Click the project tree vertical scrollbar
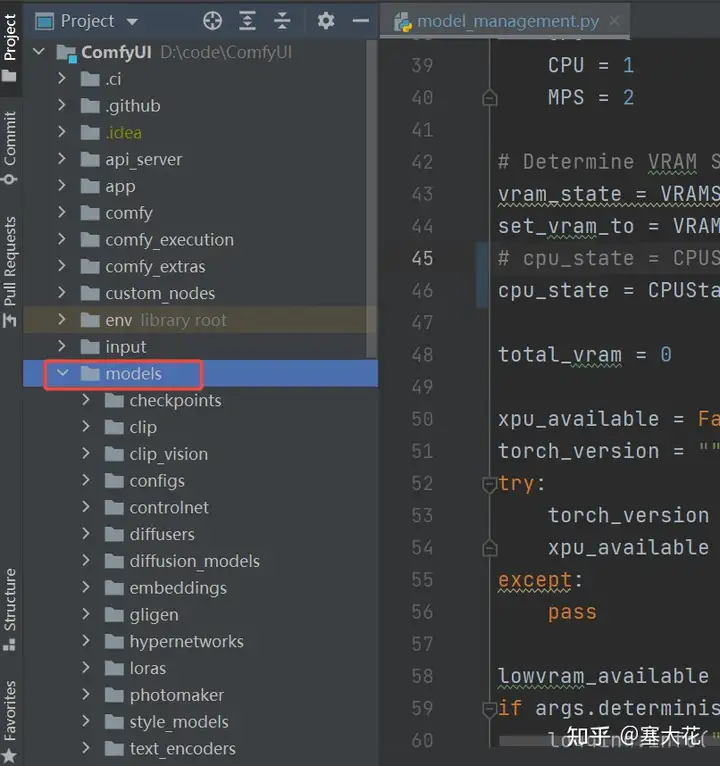The image size is (720, 766). click(371, 198)
